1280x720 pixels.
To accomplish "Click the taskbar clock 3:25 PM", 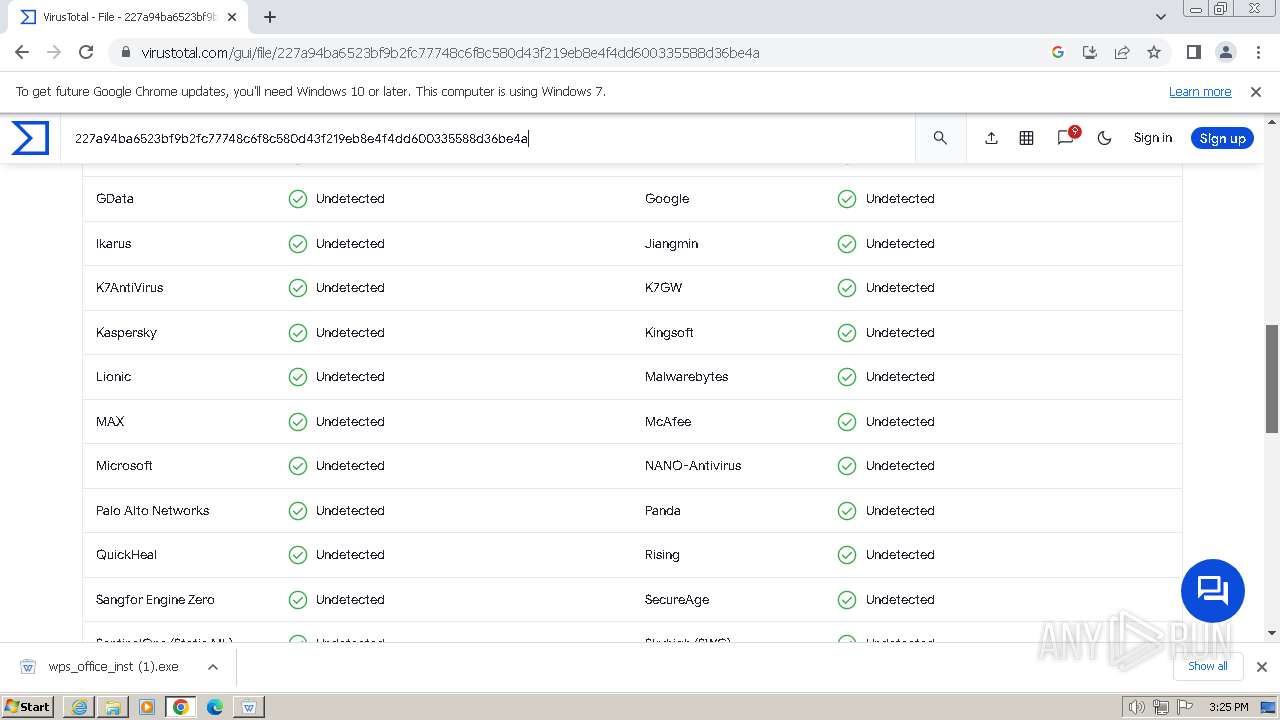I will pos(1228,707).
